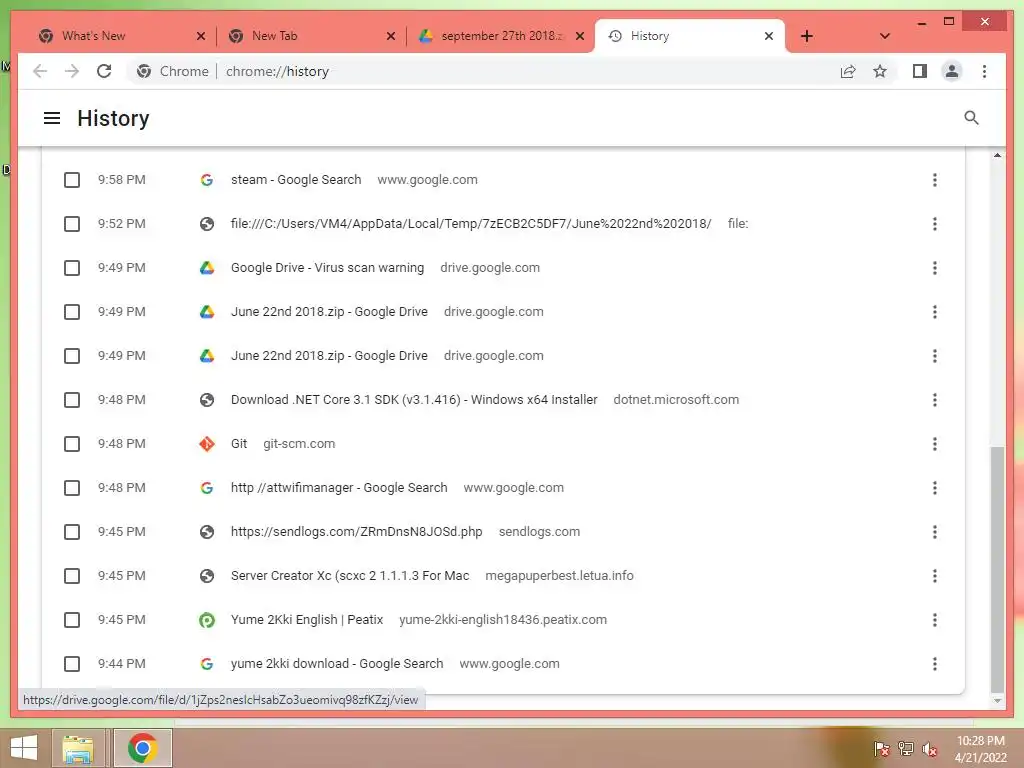Open File Explorer from the taskbar
This screenshot has width=1024, height=768.
coord(78,748)
